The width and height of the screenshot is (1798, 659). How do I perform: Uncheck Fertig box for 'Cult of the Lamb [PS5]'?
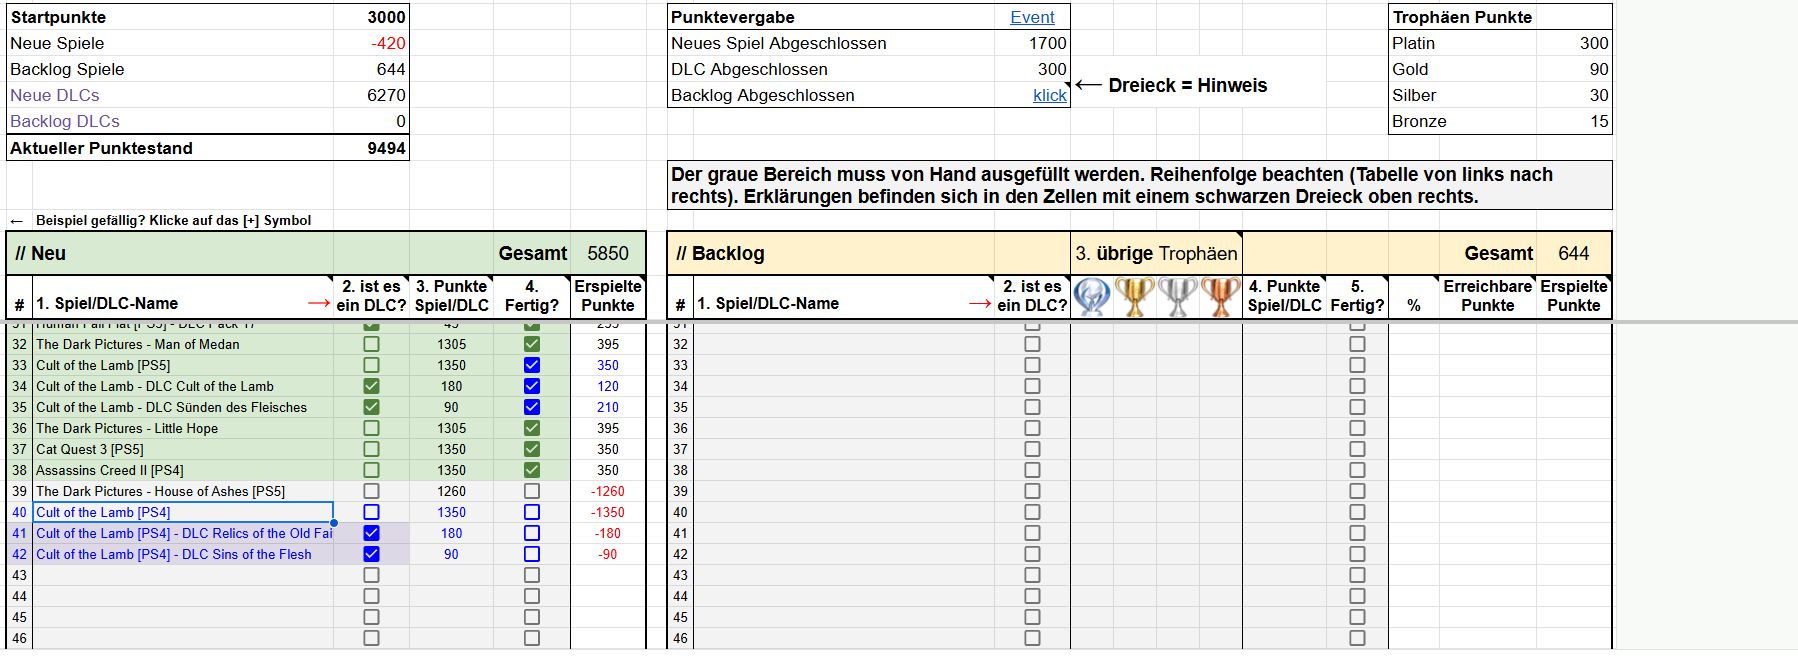click(532, 365)
